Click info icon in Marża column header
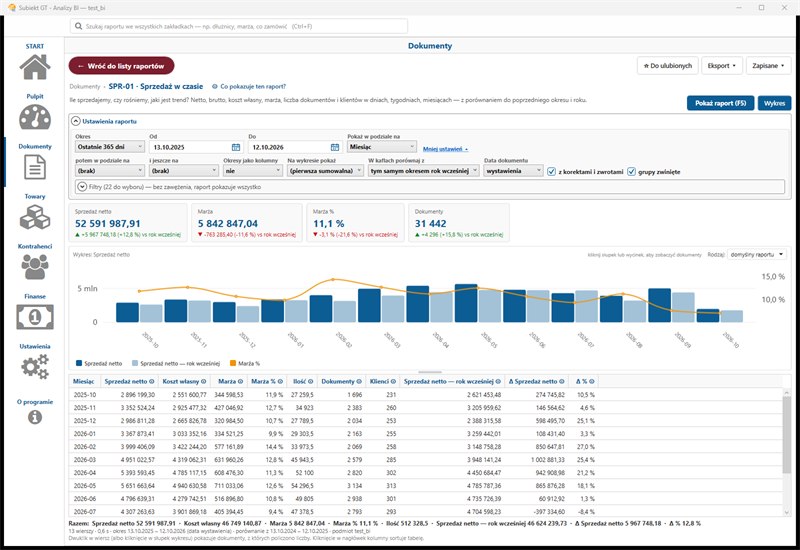This screenshot has width=800, height=550. 241,381
